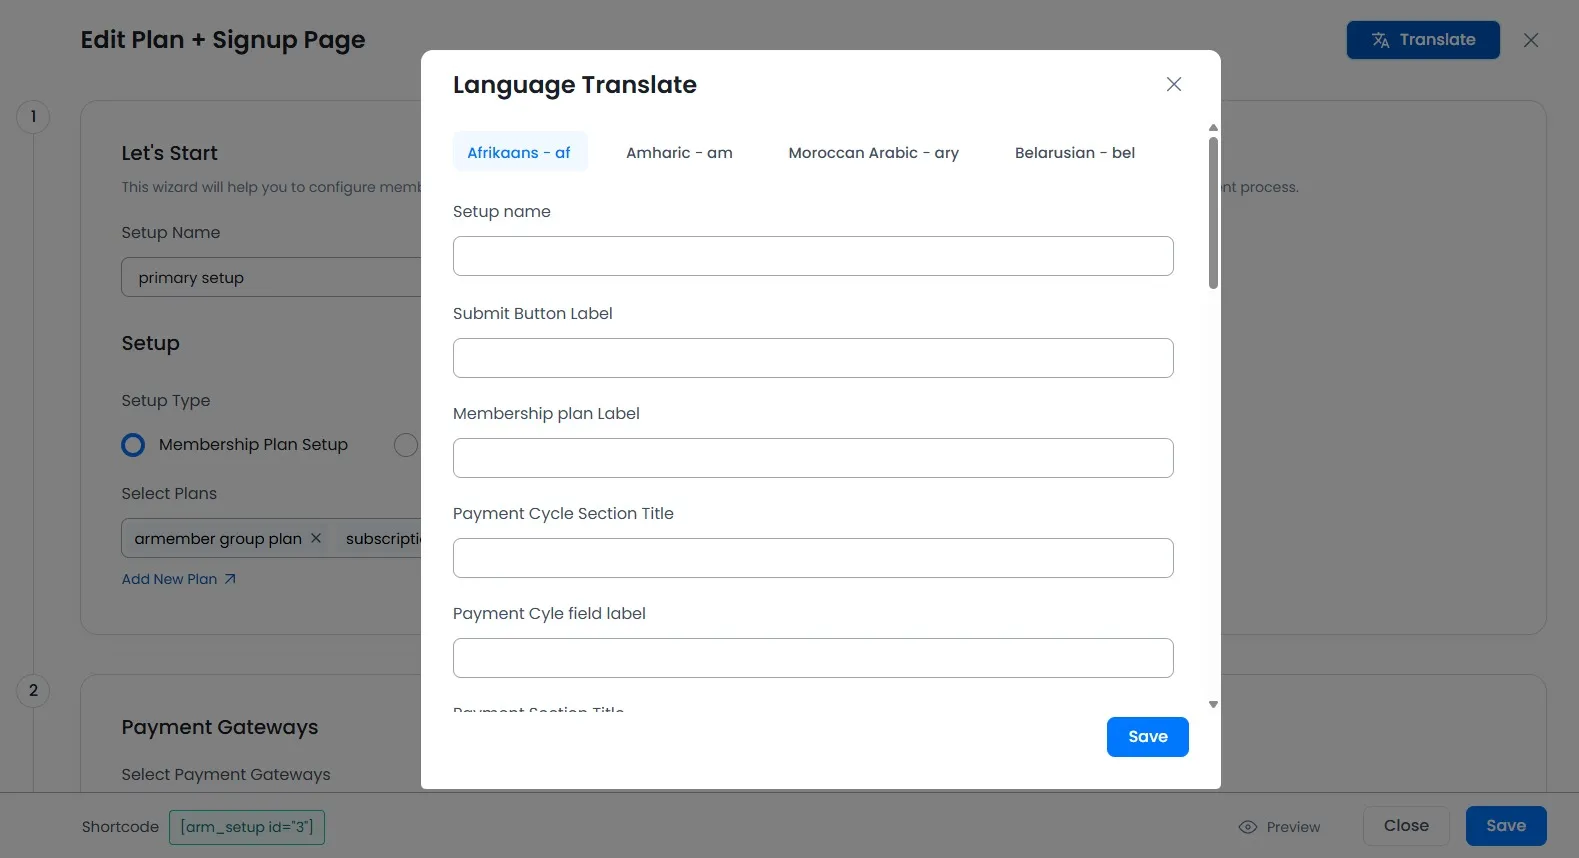Click the armember group plan tag text
1579x858 pixels.
pos(218,538)
